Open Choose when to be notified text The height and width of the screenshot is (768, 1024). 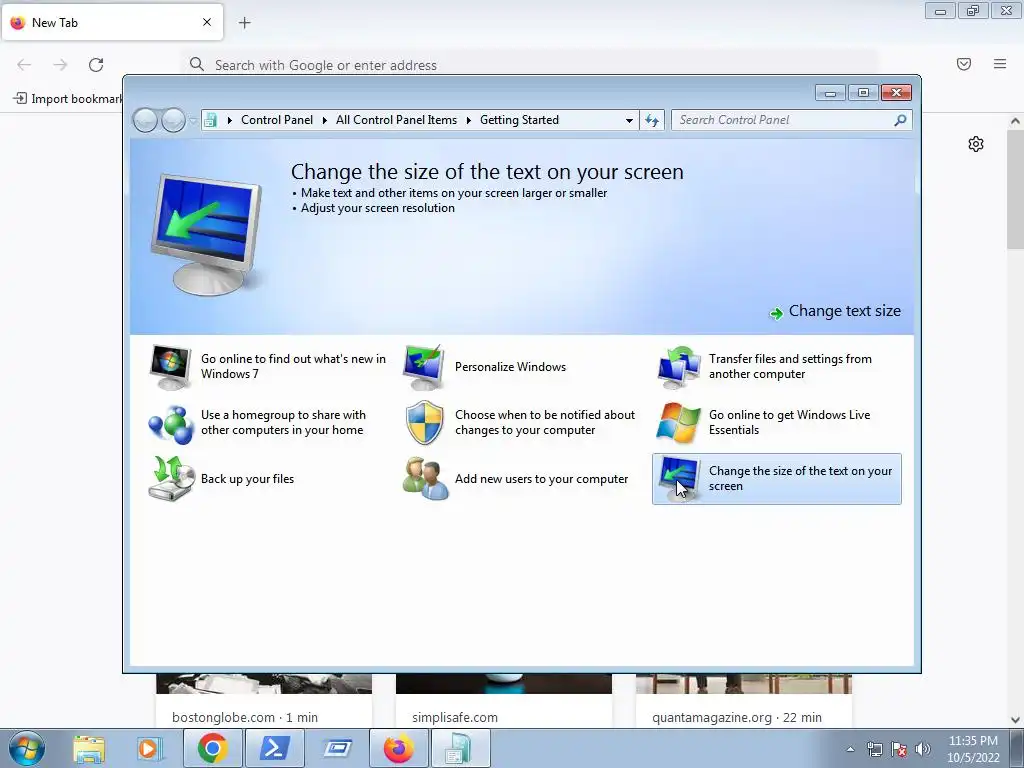pos(545,423)
